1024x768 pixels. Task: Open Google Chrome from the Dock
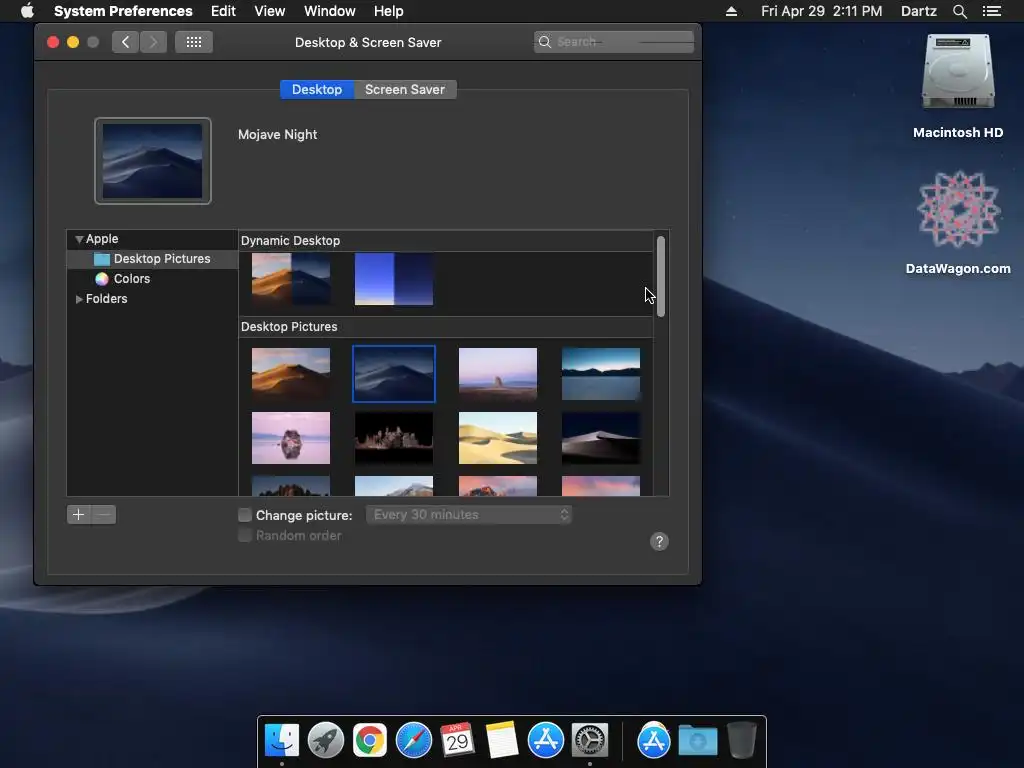coord(370,741)
